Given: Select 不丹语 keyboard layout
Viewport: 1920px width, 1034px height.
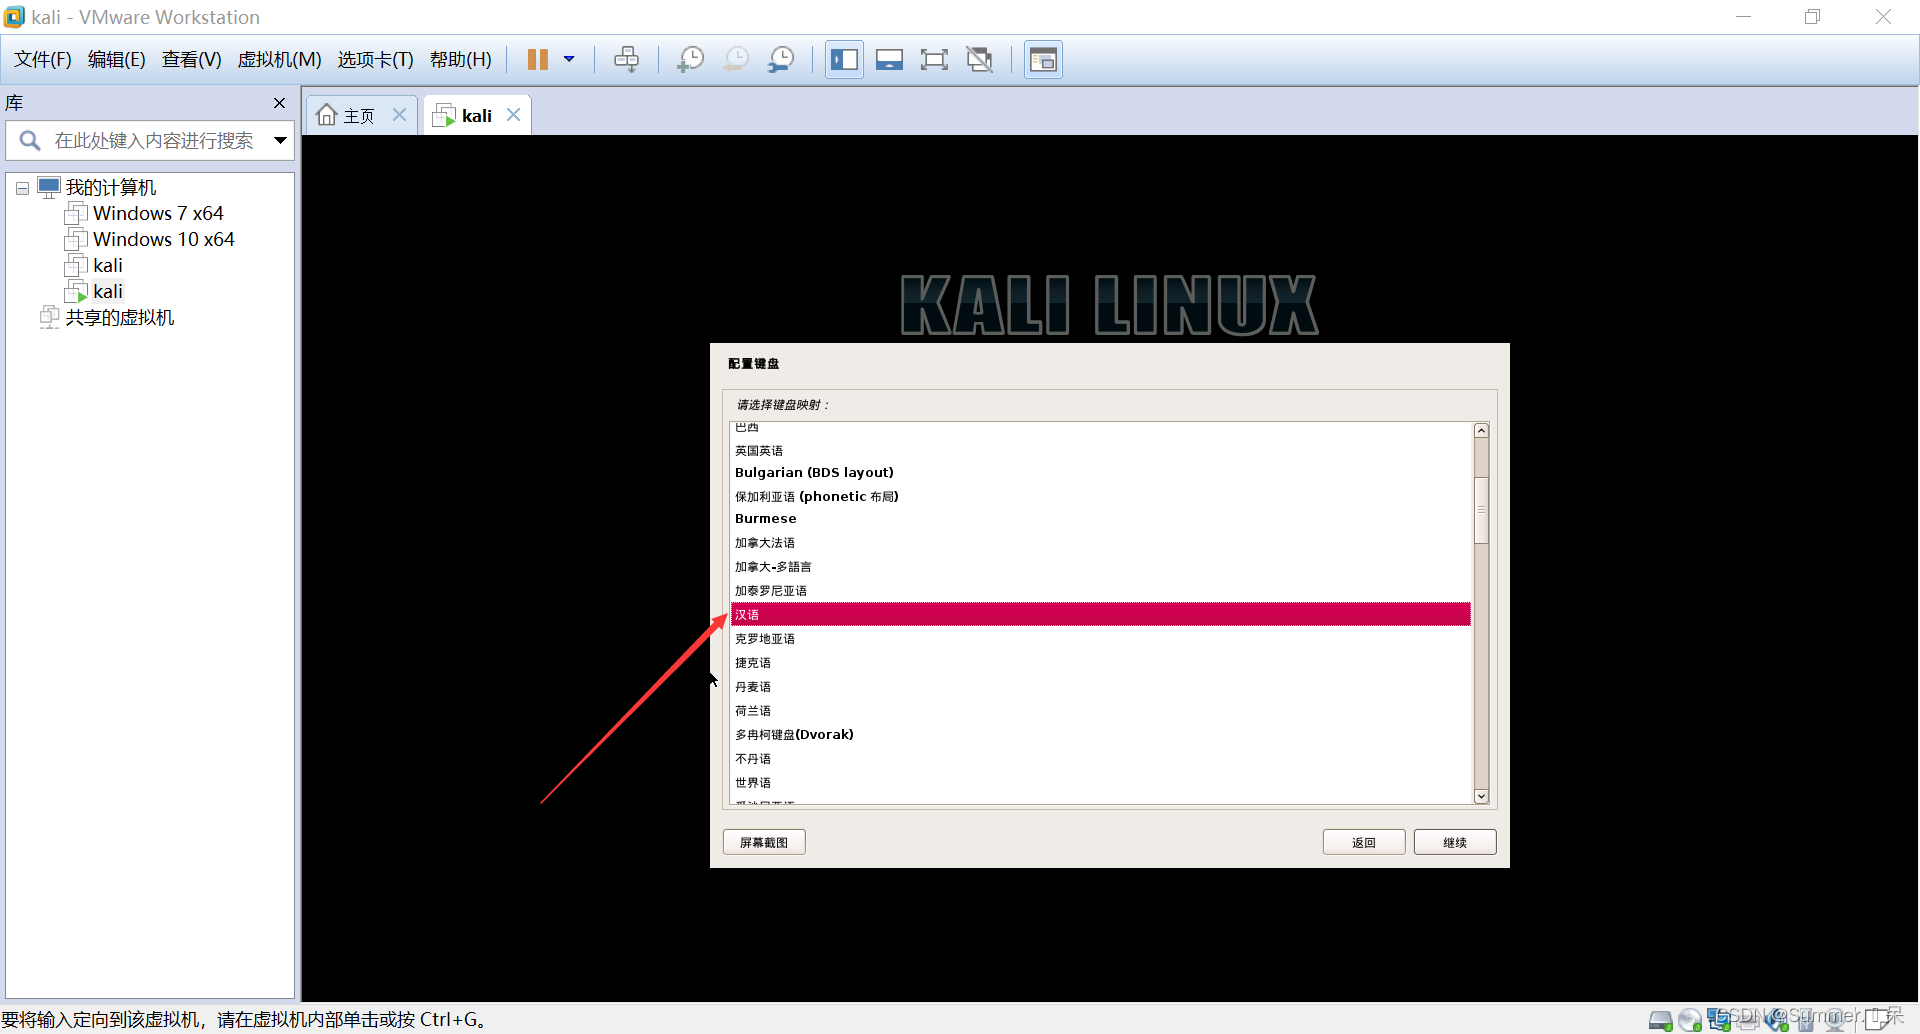Looking at the screenshot, I should [1101, 759].
